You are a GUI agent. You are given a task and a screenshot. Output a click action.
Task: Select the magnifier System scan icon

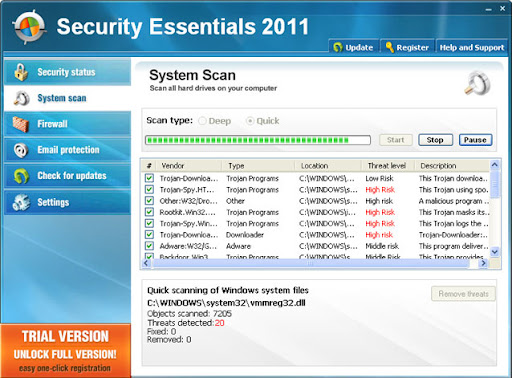pyautogui.click(x=21, y=98)
